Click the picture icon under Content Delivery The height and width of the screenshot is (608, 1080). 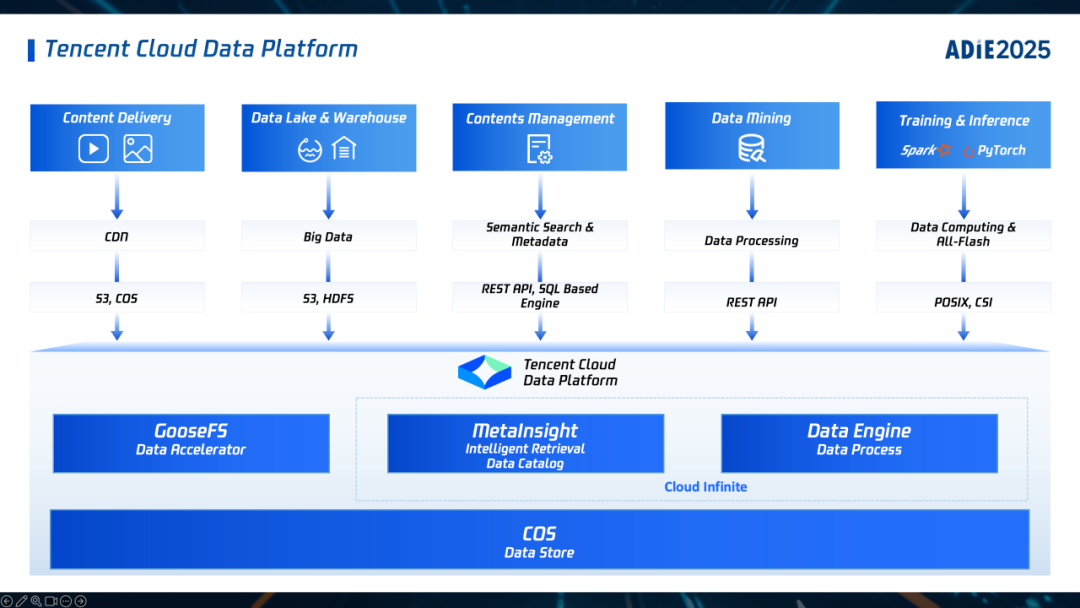click(x=138, y=149)
